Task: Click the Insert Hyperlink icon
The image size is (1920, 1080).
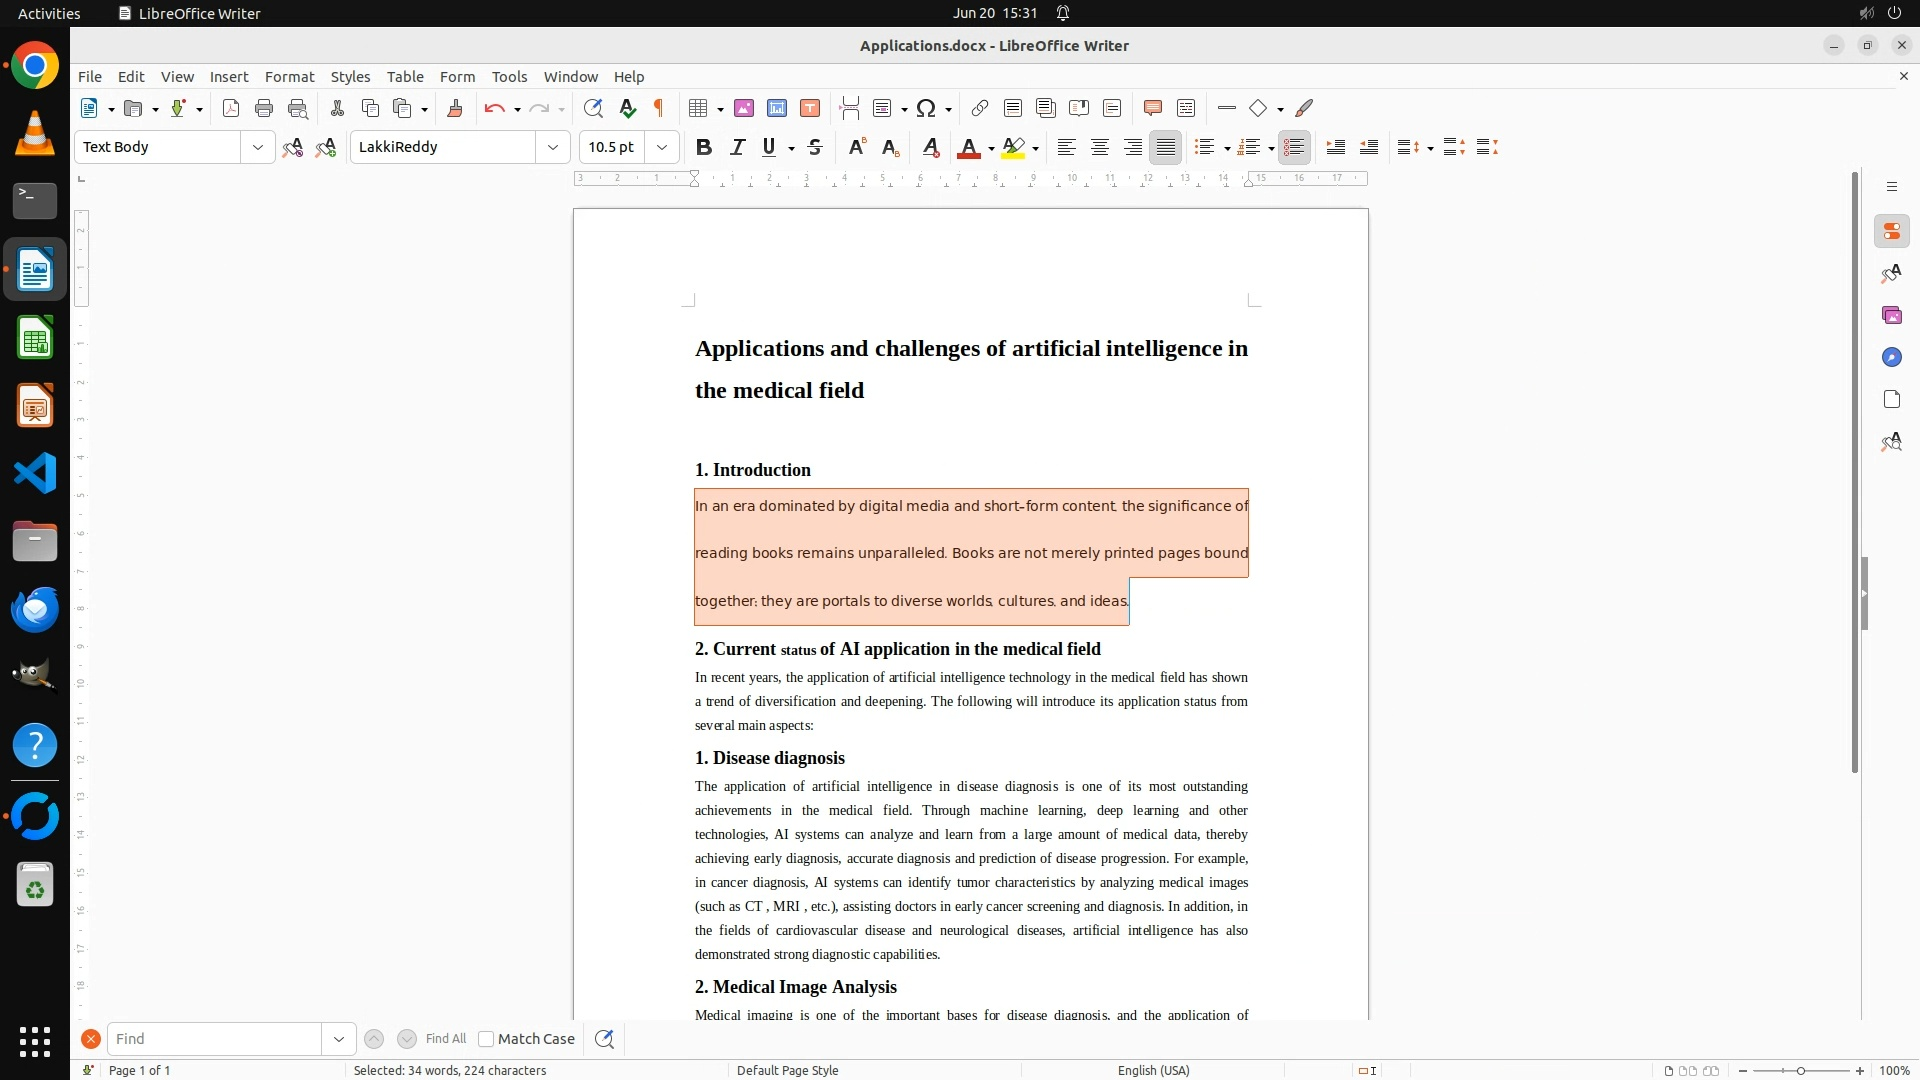Action: tap(980, 108)
